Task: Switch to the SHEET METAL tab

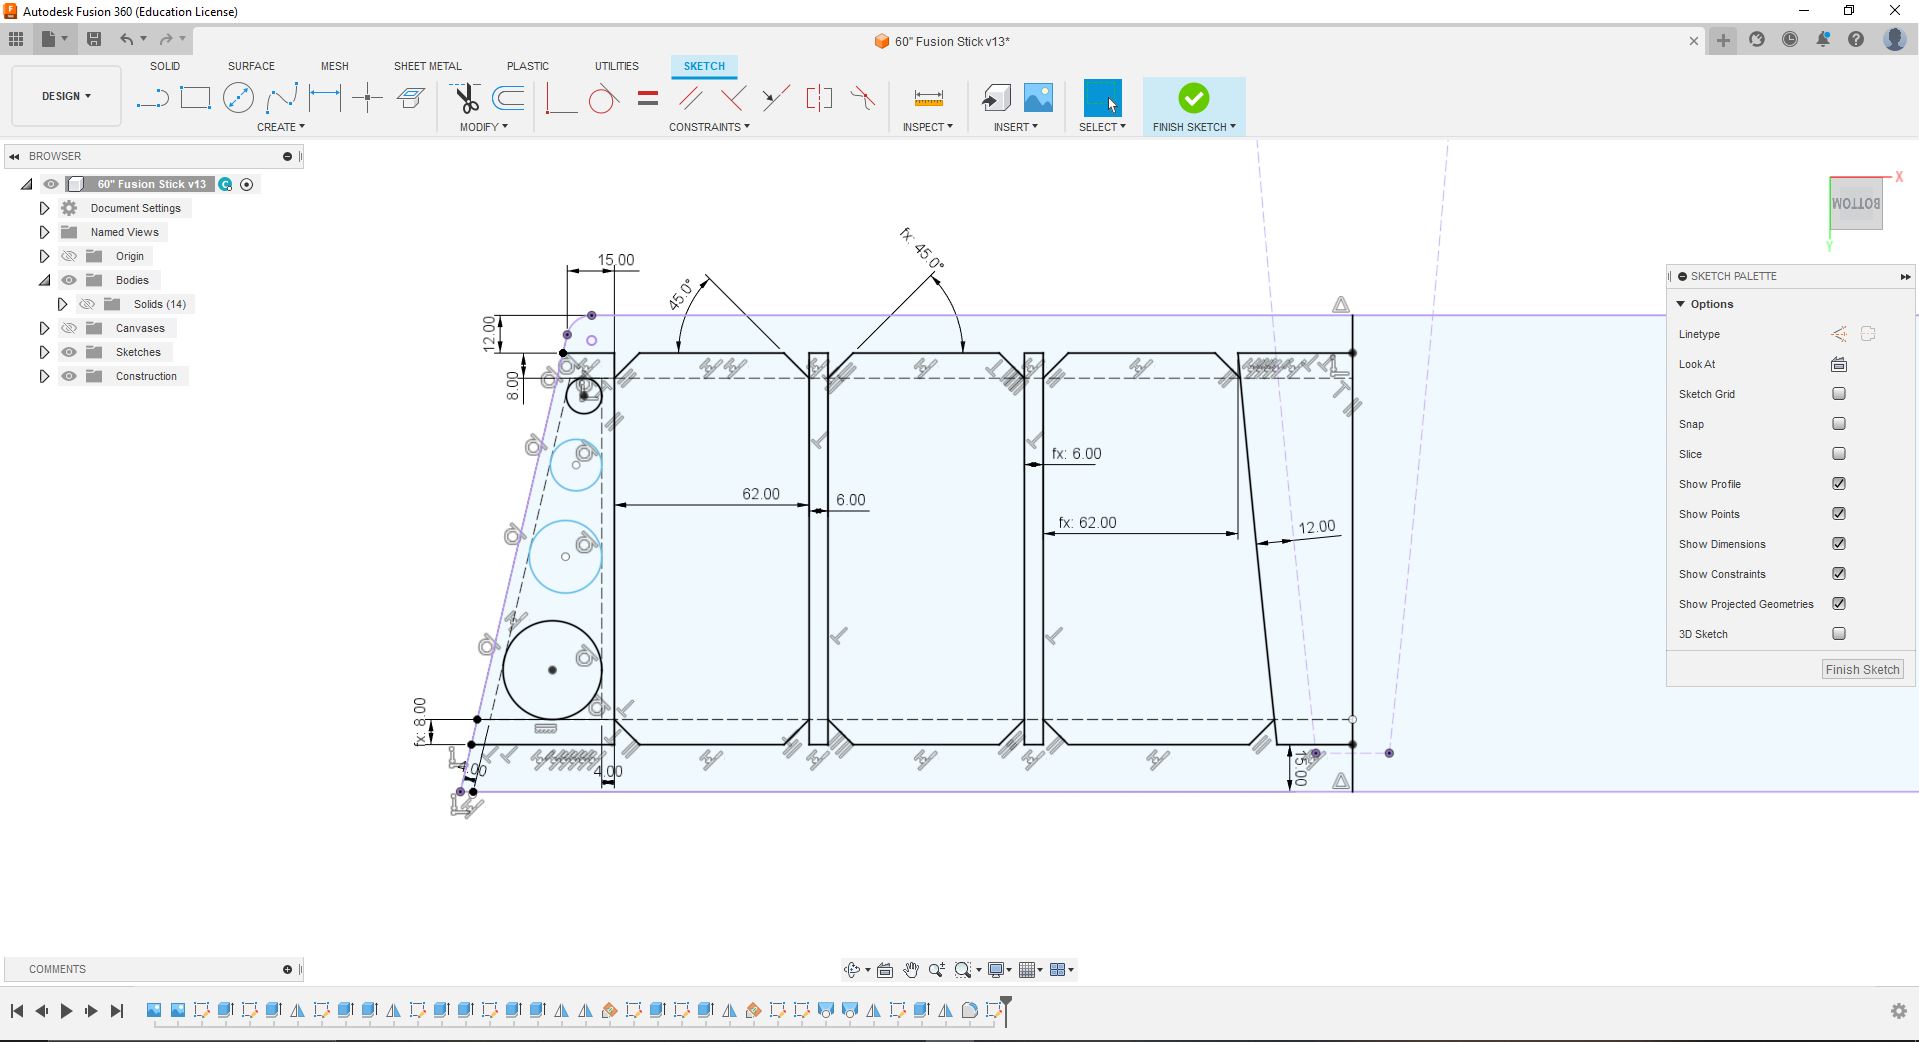Action: click(x=427, y=66)
